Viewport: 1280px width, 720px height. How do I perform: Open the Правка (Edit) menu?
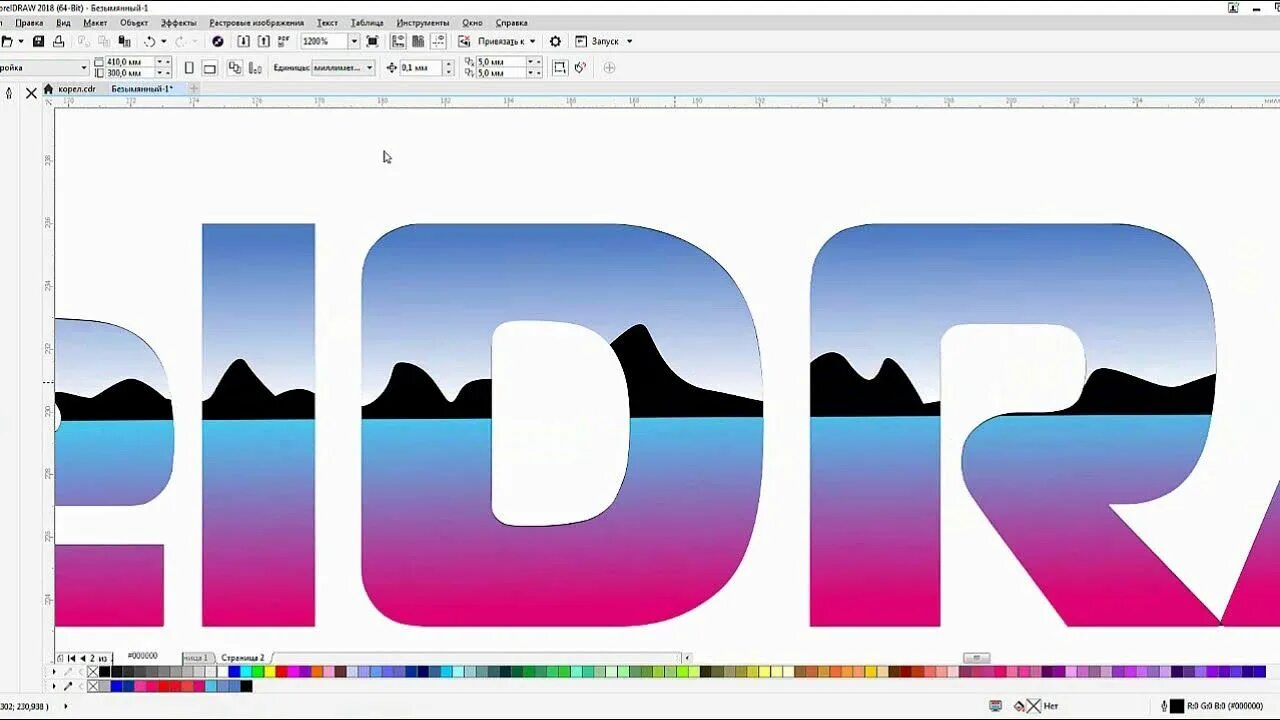pos(29,22)
